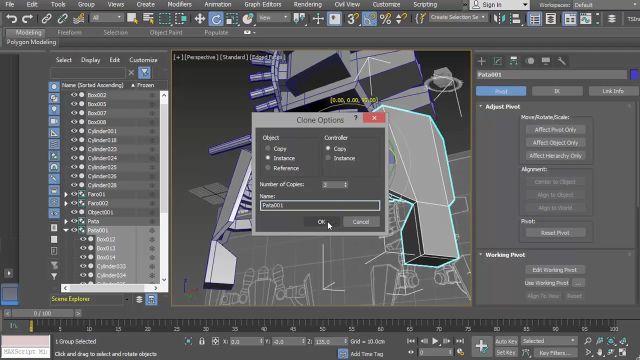This screenshot has height=360, width=640.
Task: Click the Number of Copies spinner arrows
Action: coord(346,184)
